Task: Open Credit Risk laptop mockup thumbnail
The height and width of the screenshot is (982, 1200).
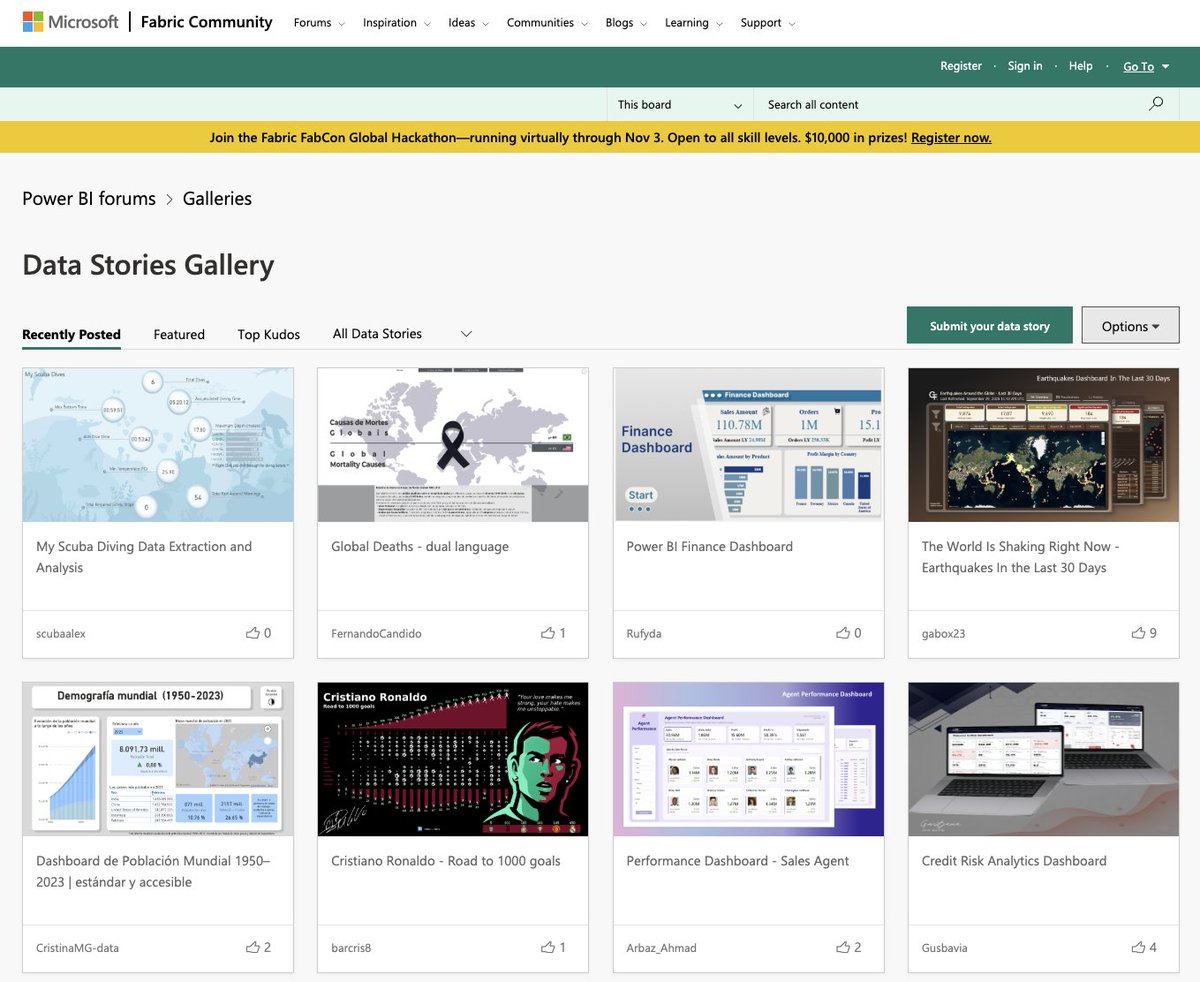Action: (x=1044, y=759)
